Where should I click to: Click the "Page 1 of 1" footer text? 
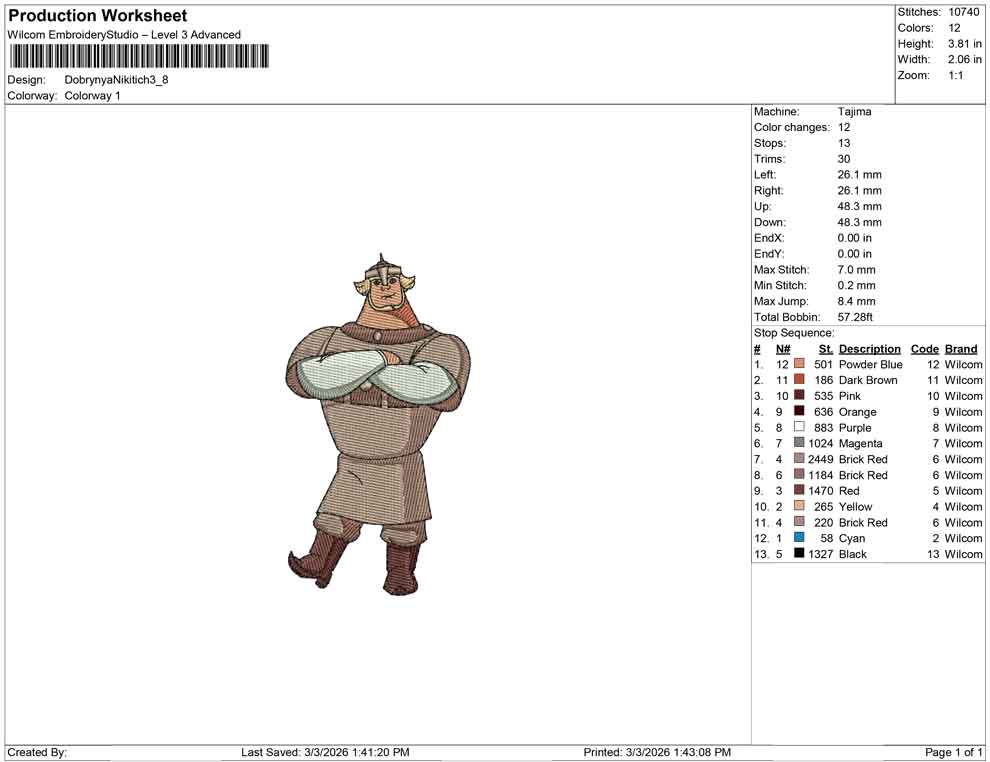click(x=953, y=752)
